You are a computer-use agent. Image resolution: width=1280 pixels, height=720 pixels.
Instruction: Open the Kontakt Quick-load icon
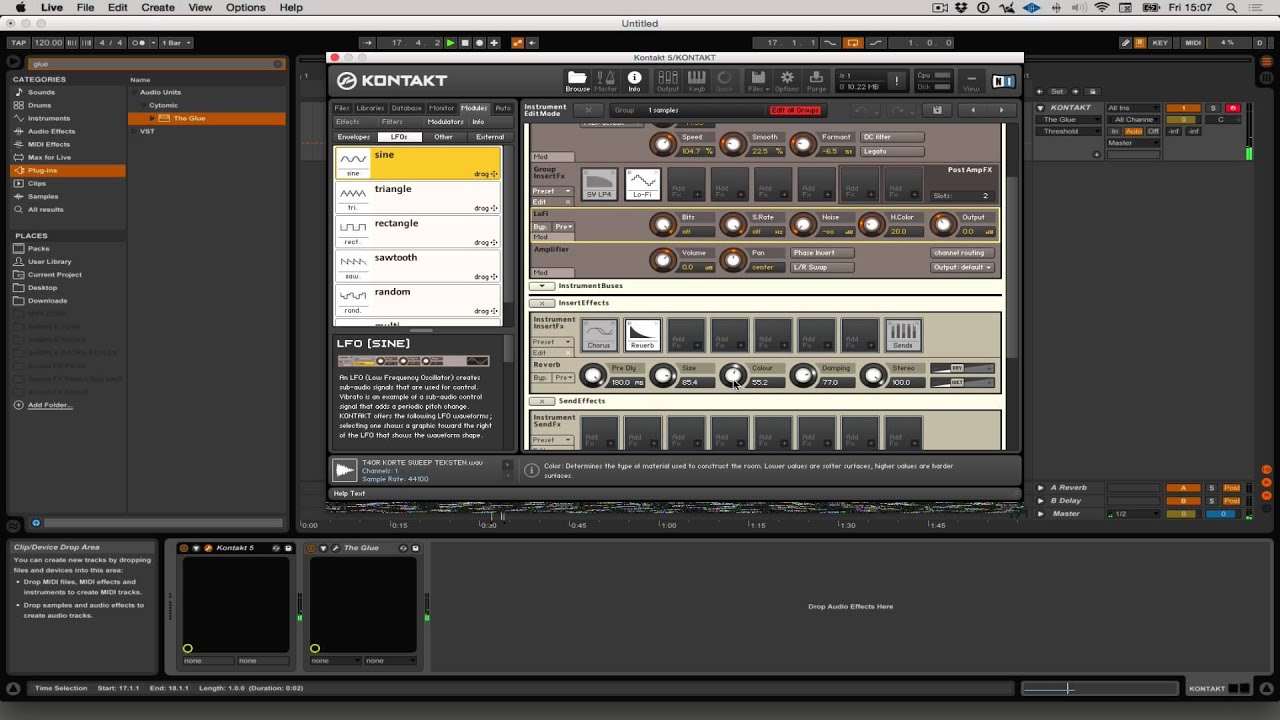point(724,80)
